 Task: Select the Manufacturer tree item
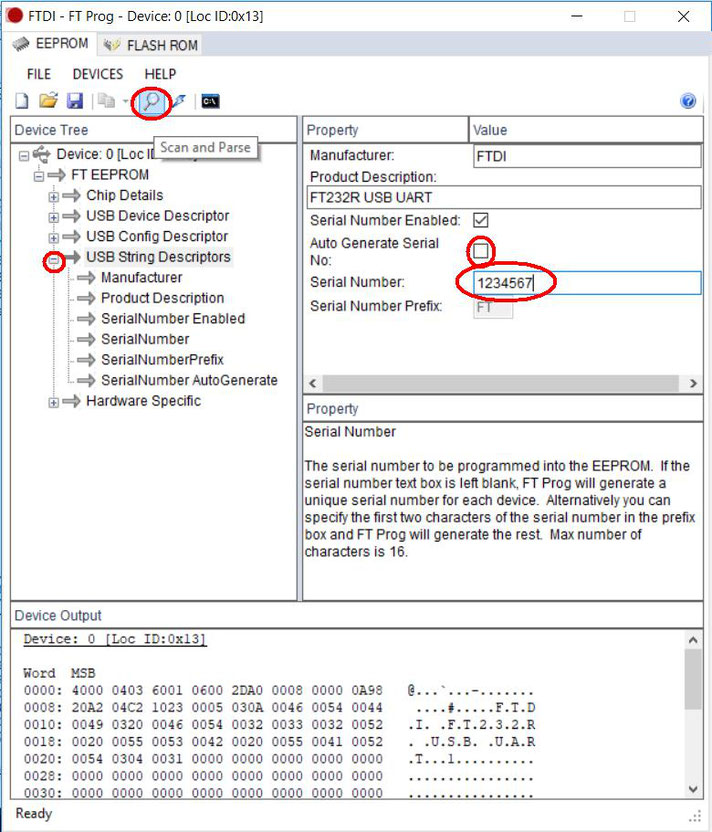[x=142, y=278]
